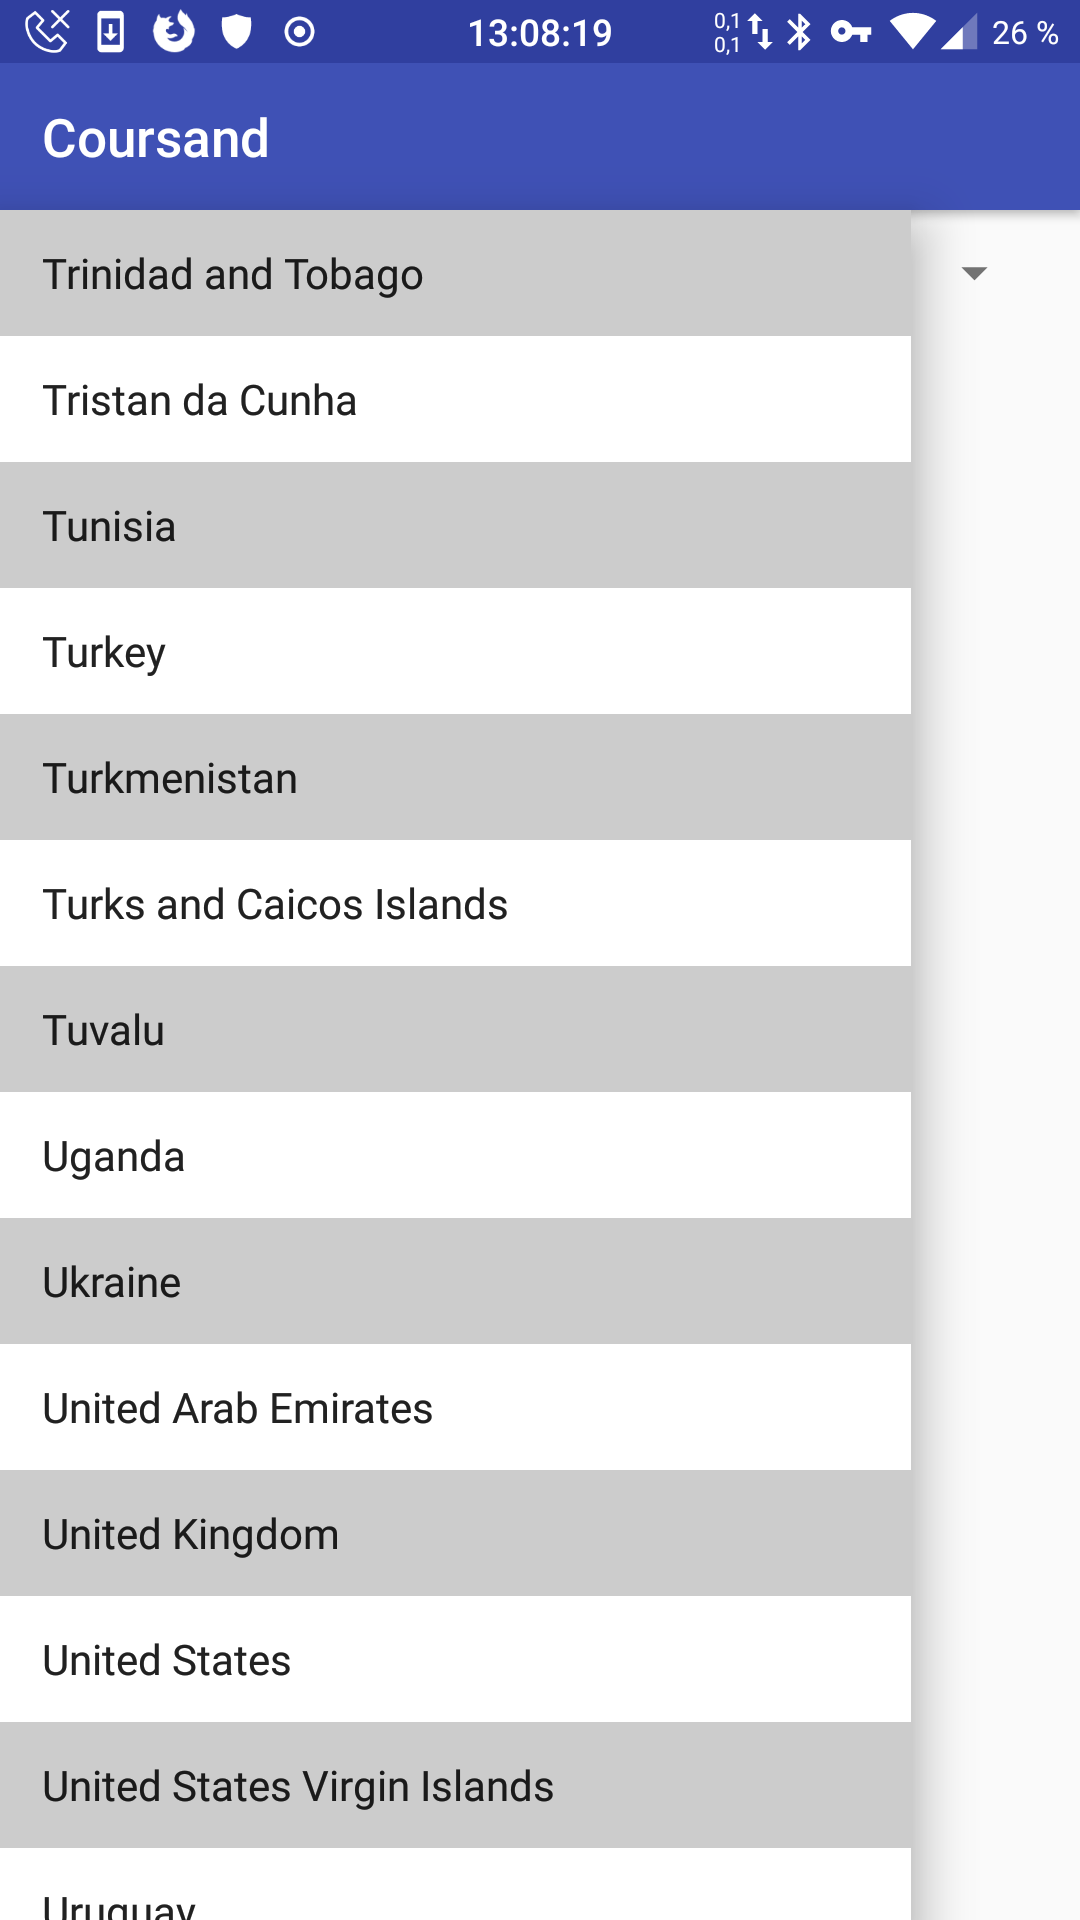Tap the Coursand app title
Viewport: 1080px width, 1920px height.
coord(156,138)
